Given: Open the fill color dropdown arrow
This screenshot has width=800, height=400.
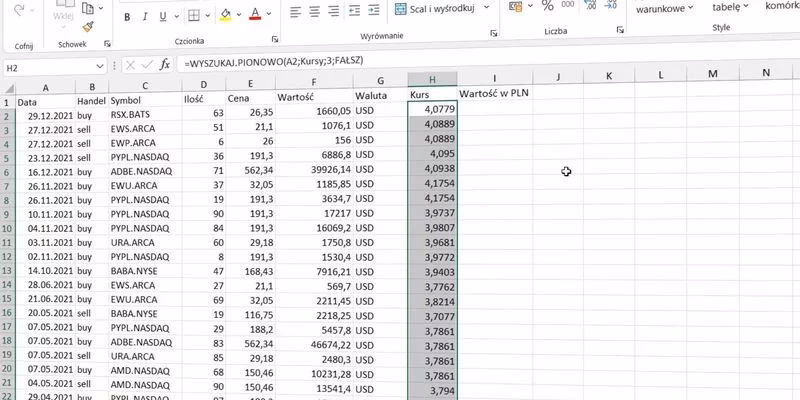Looking at the screenshot, I should tap(239, 15).
